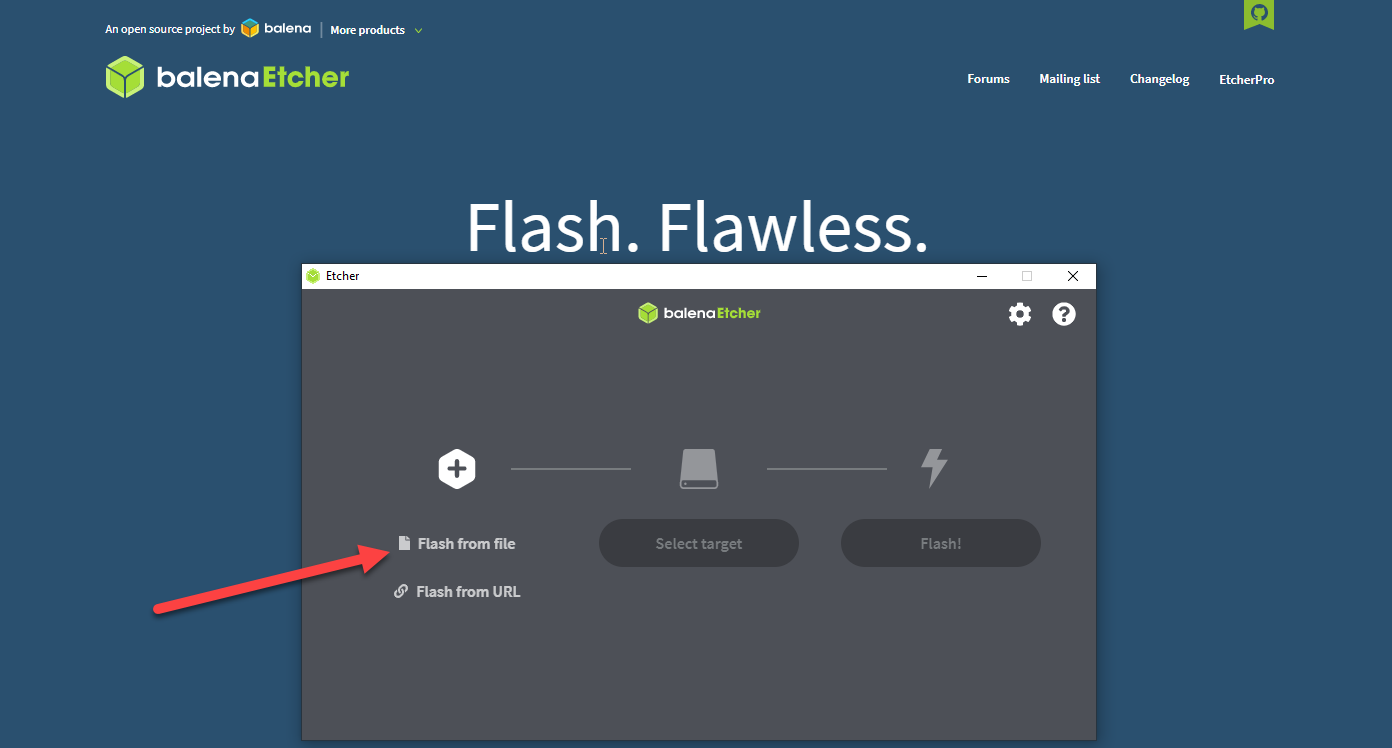The width and height of the screenshot is (1392, 748).
Task: Click the plus hexagon image icon
Action: 457,469
